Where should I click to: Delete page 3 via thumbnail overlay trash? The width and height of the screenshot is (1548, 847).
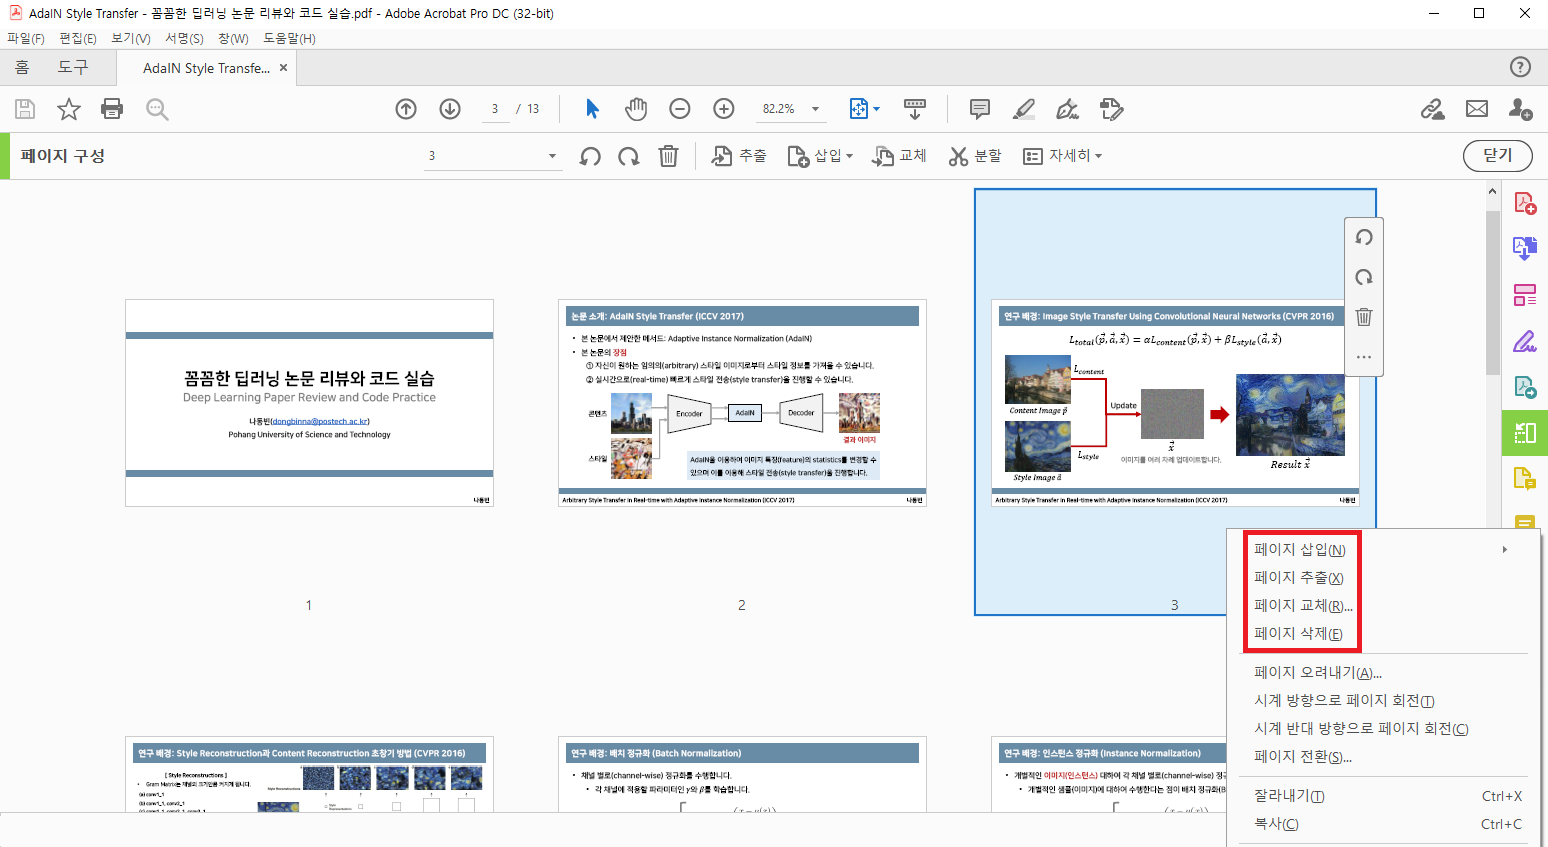1364,317
